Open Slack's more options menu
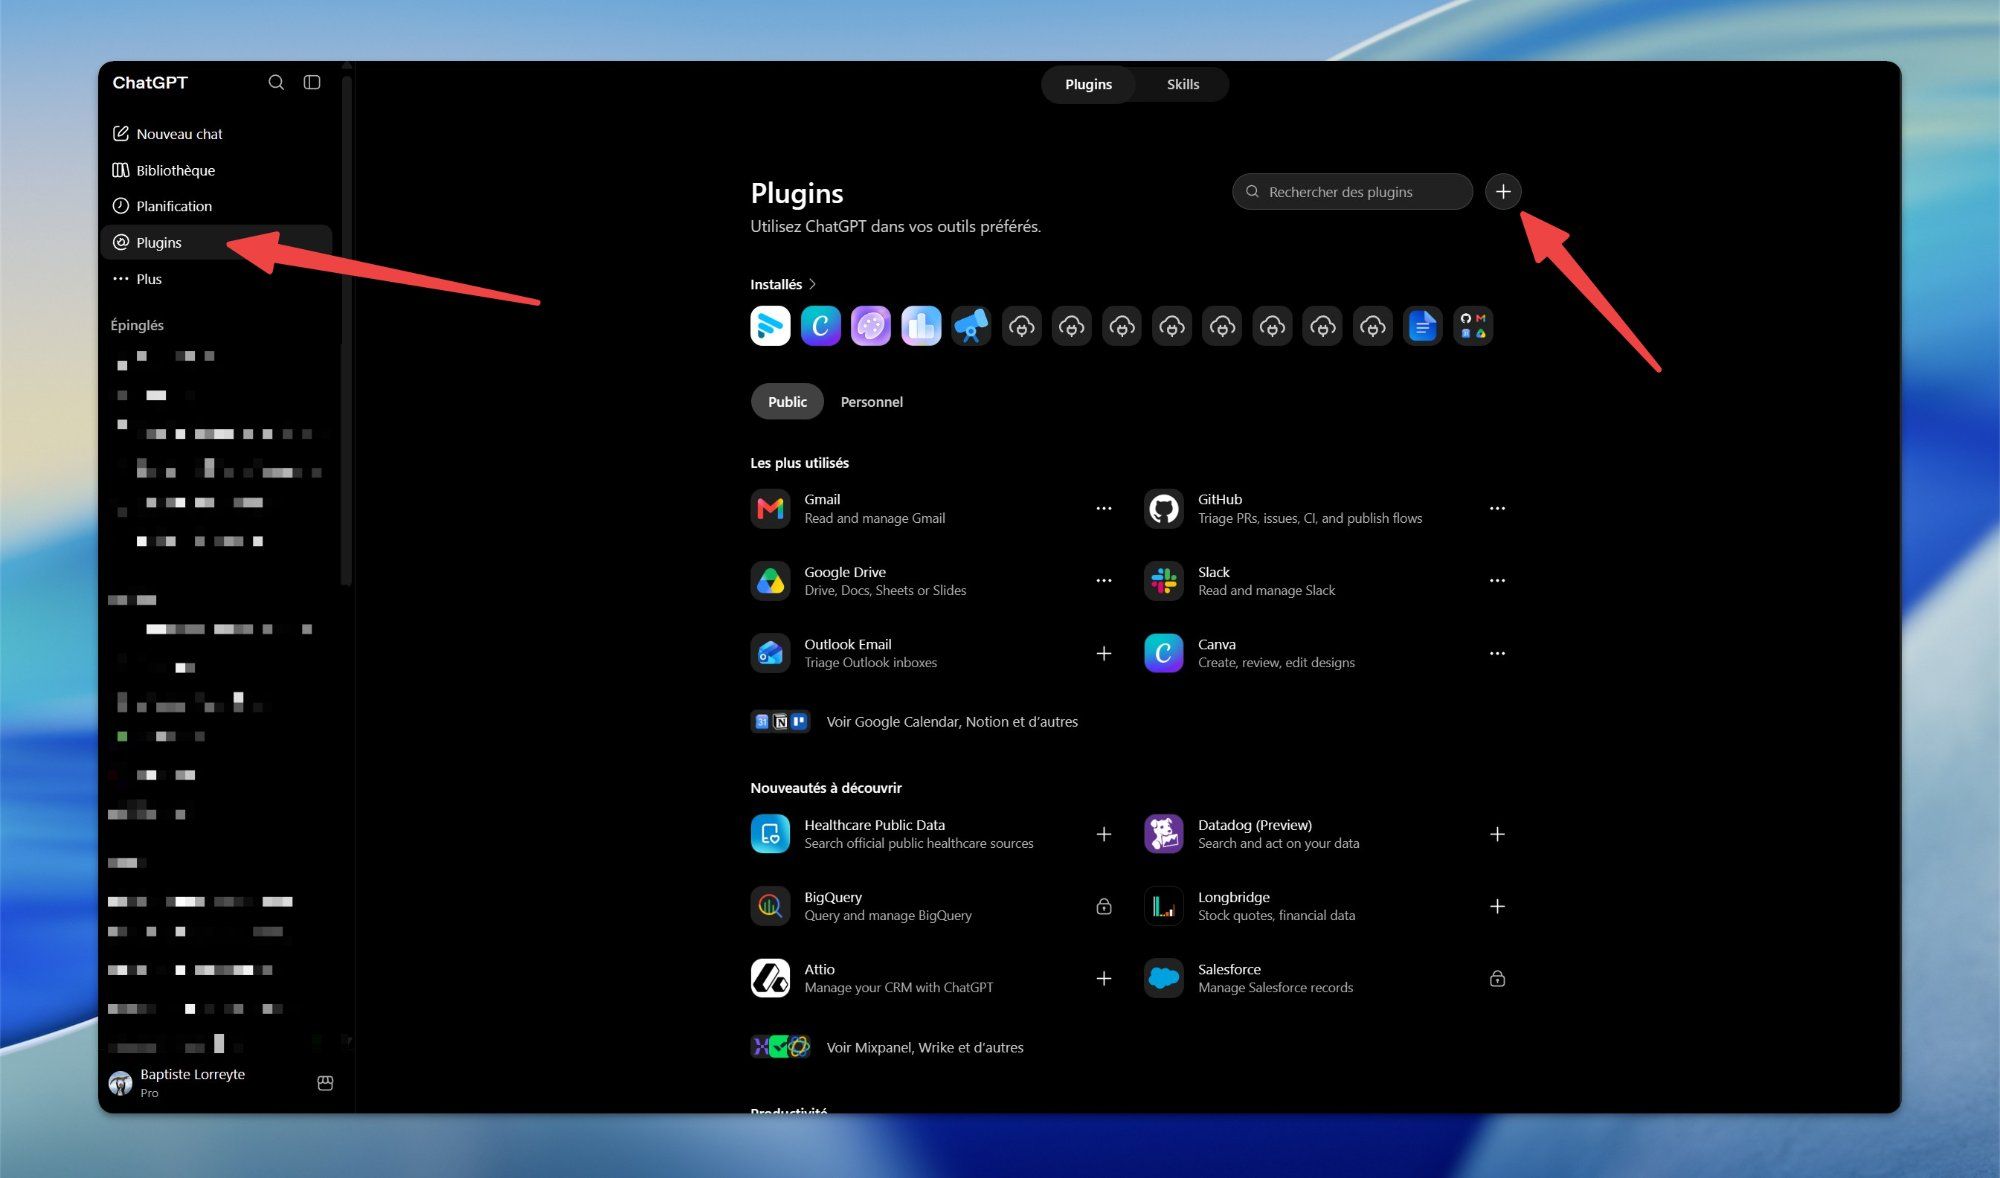This screenshot has height=1178, width=2000. point(1497,581)
